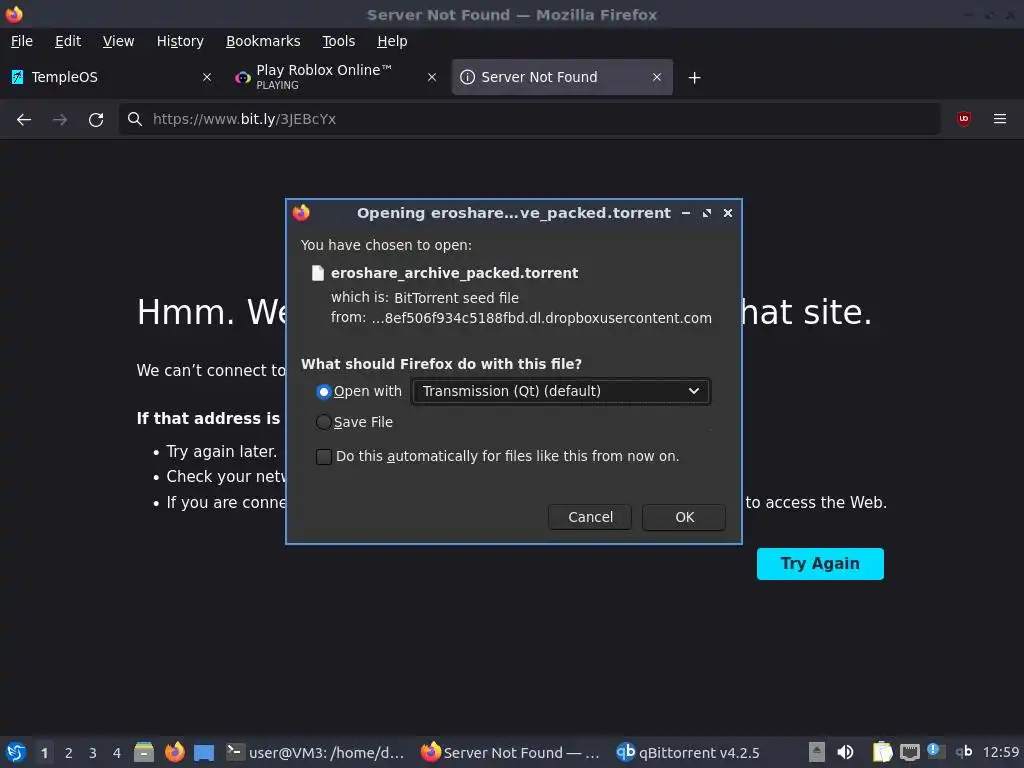Viewport: 1024px width, 768px height.
Task: Open the Lubuntu start menu icon
Action: tap(16, 752)
